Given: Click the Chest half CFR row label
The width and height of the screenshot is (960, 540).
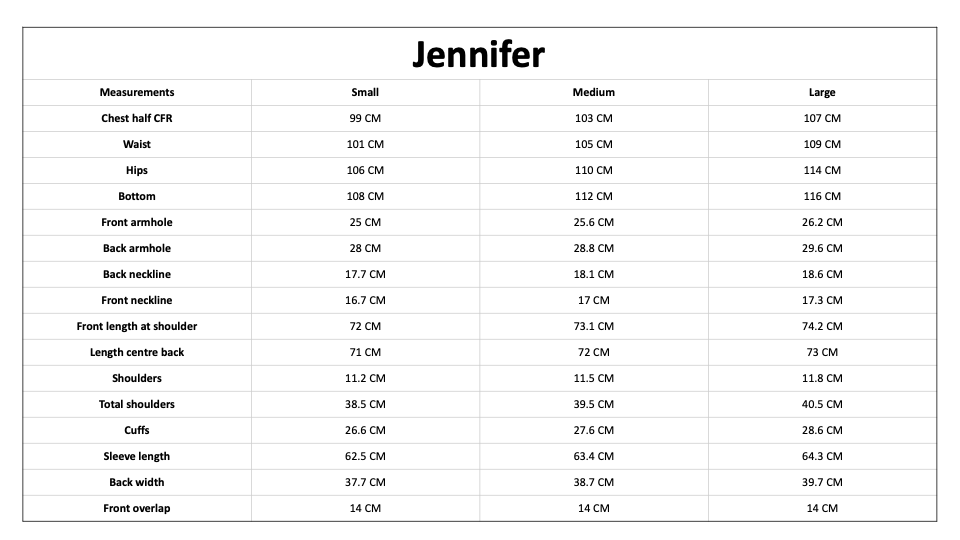Looking at the screenshot, I should pyautogui.click(x=137, y=118).
